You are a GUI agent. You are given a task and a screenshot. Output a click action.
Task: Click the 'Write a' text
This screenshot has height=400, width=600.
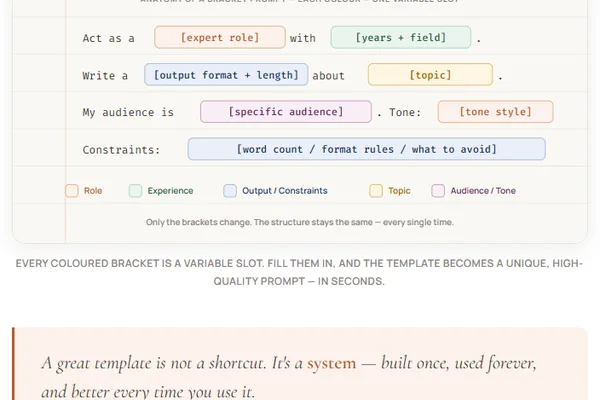pyautogui.click(x=105, y=75)
